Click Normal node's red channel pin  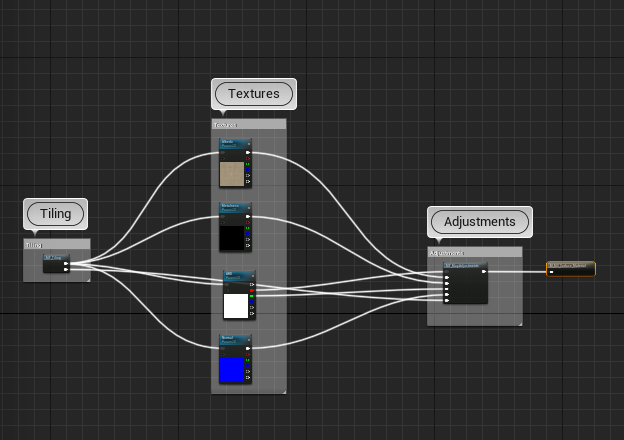tap(248, 354)
